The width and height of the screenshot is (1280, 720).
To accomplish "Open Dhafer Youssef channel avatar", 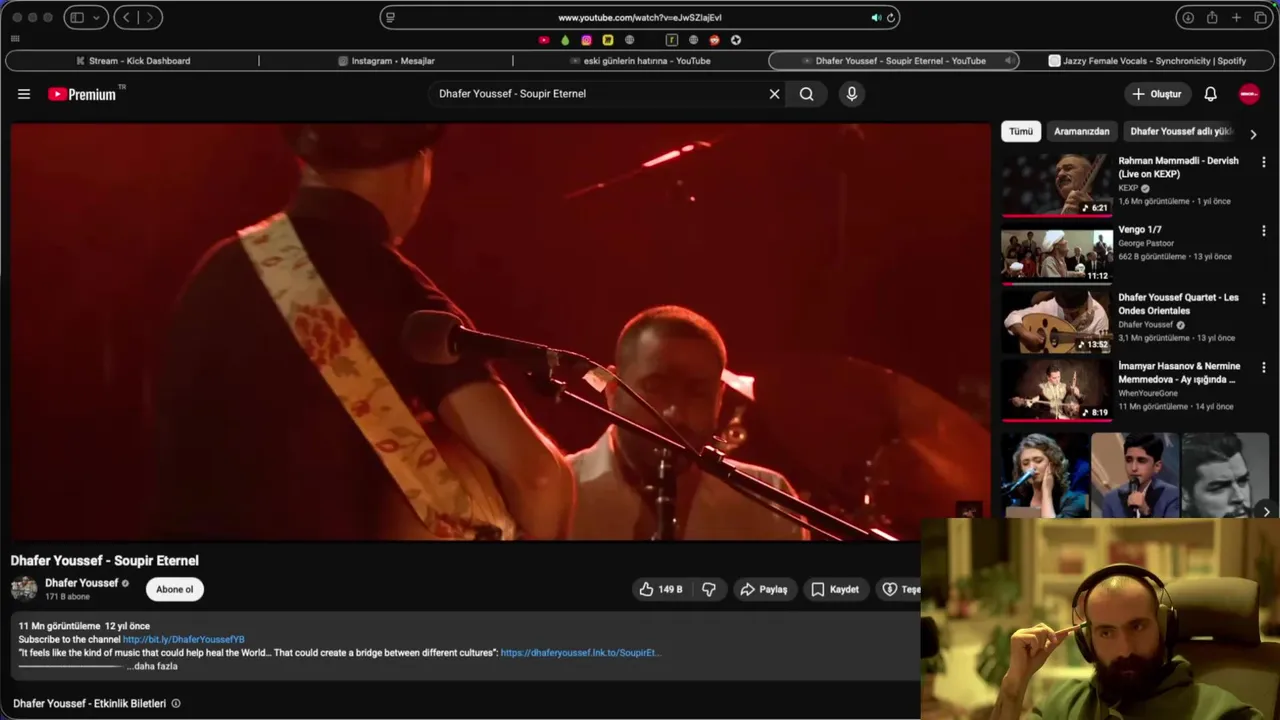I will [24, 588].
